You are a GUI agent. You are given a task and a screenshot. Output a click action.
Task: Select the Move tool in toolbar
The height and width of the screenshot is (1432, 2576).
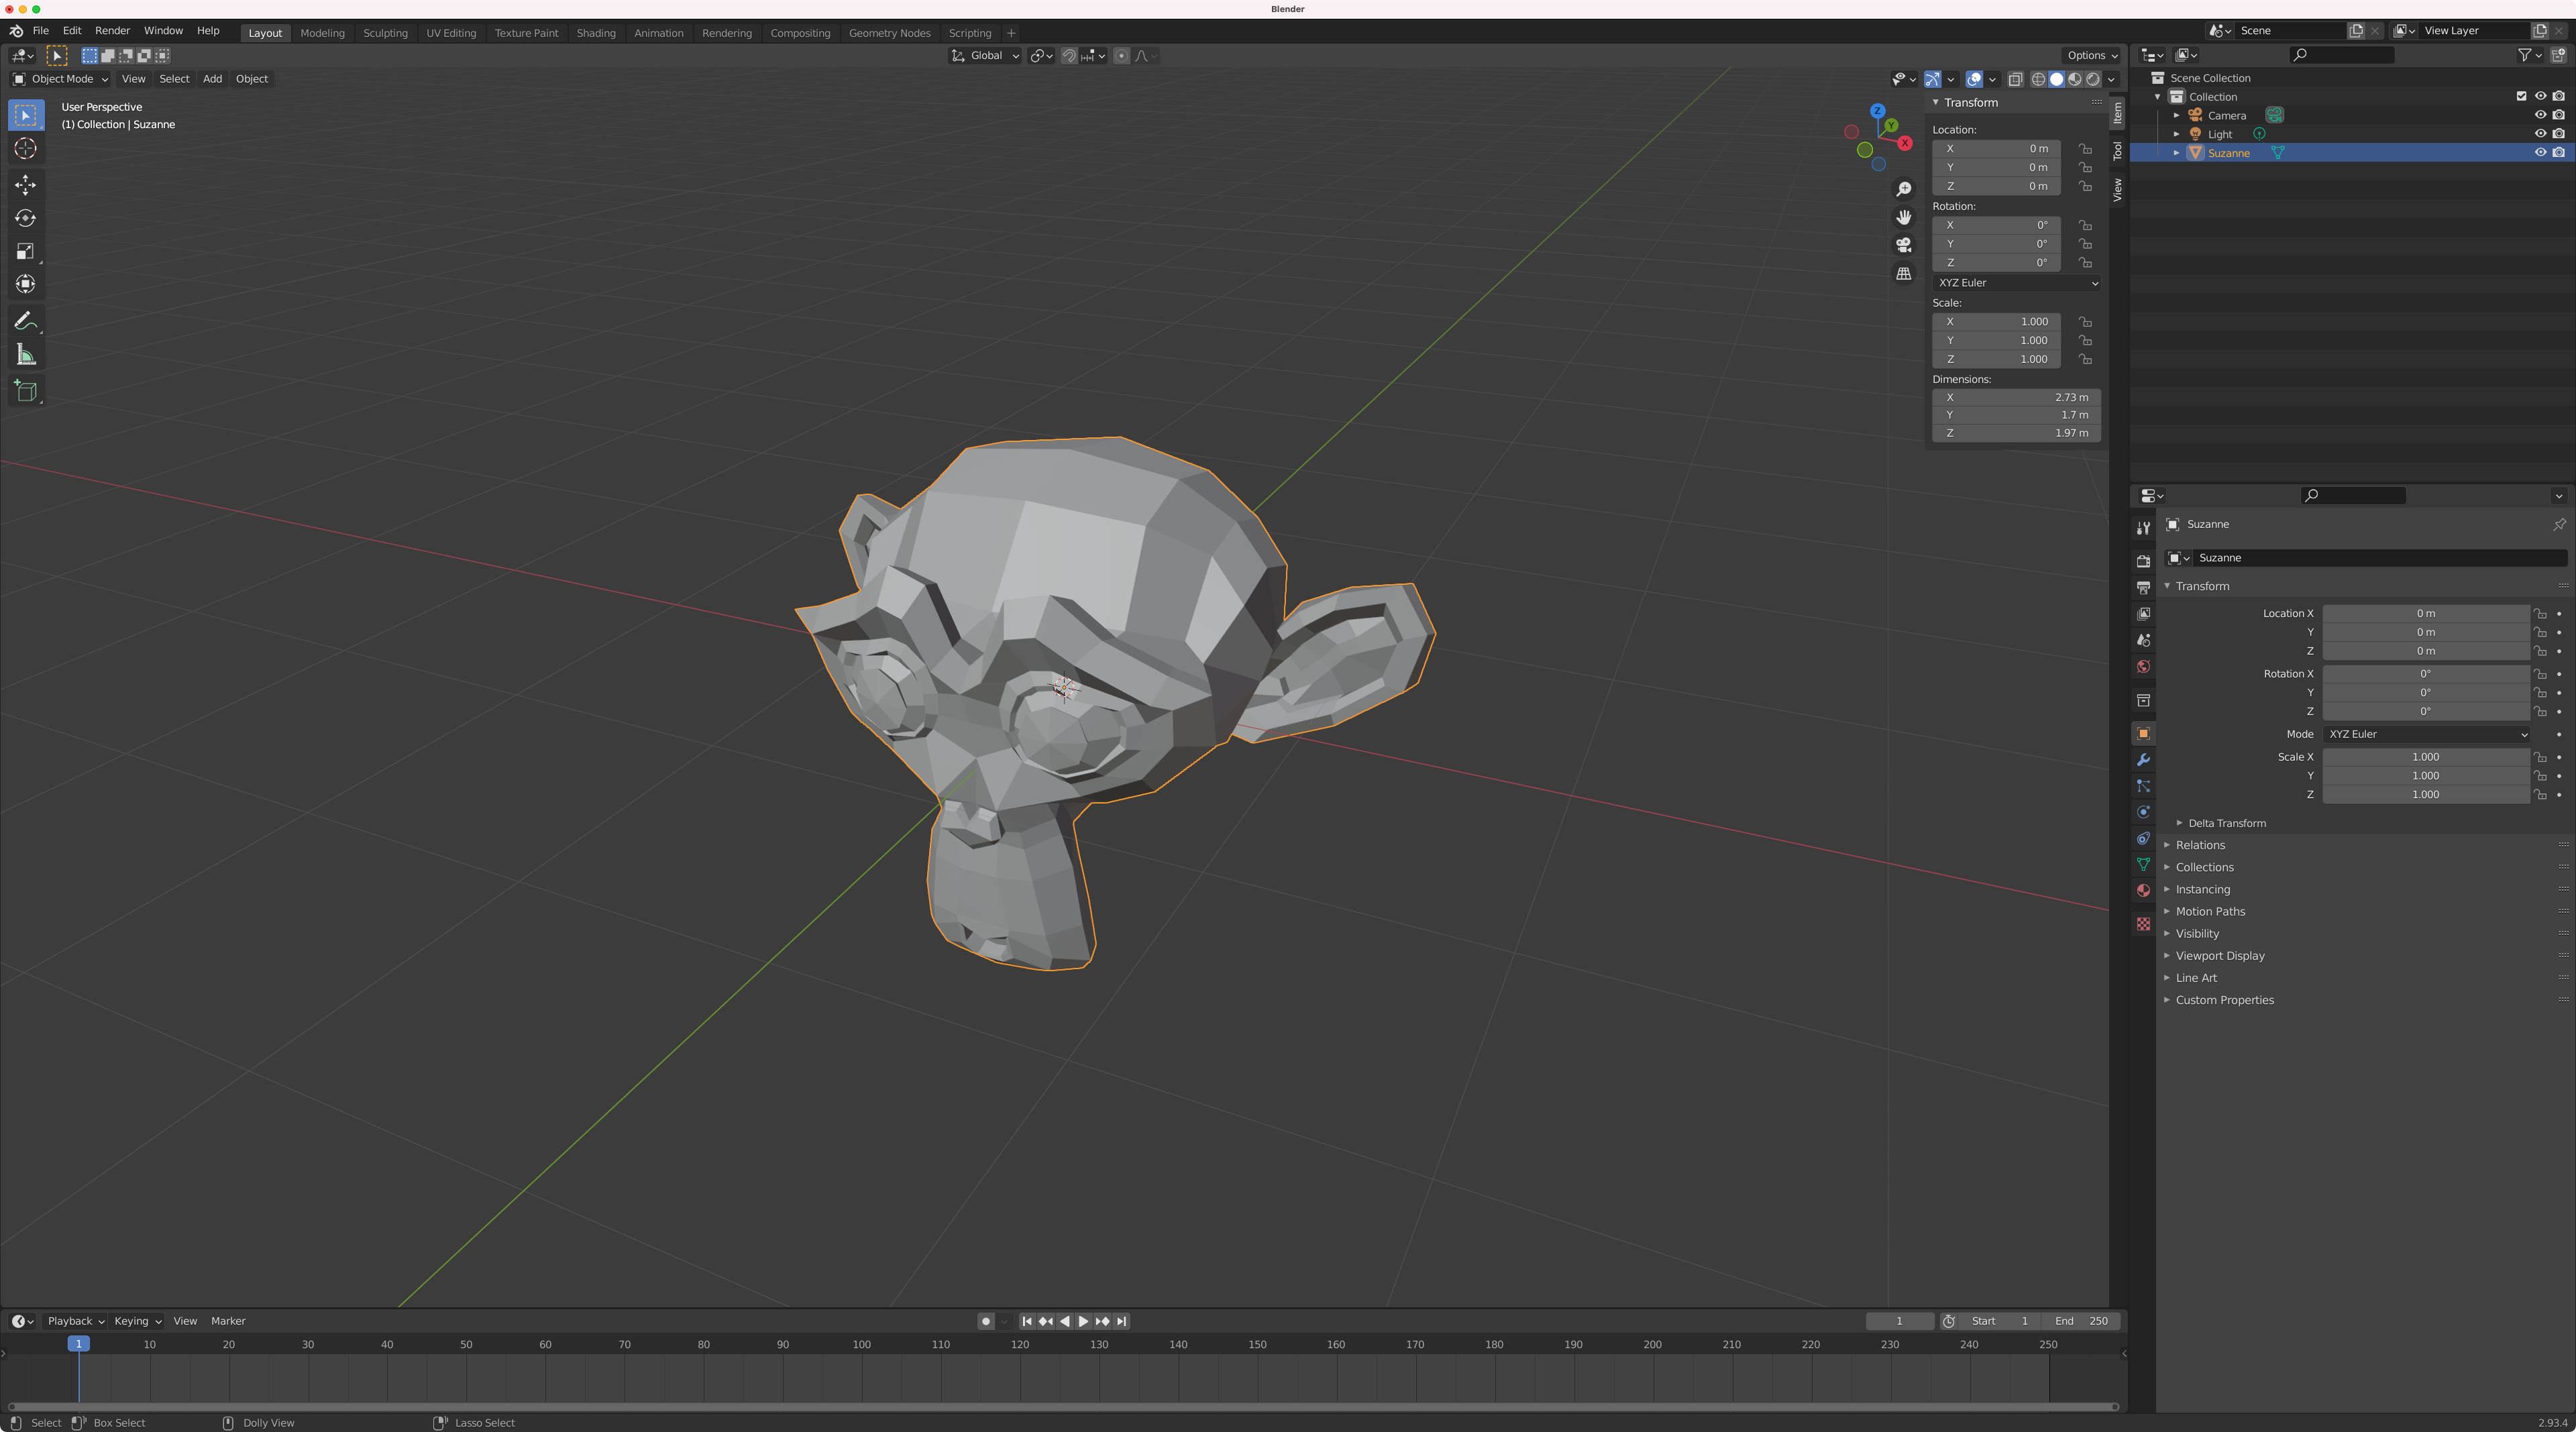click(26, 184)
